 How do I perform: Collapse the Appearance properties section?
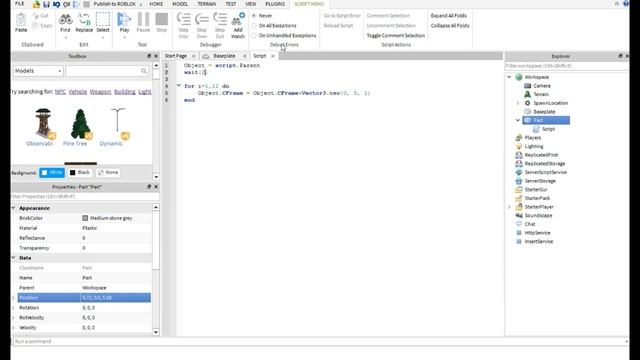point(13,208)
